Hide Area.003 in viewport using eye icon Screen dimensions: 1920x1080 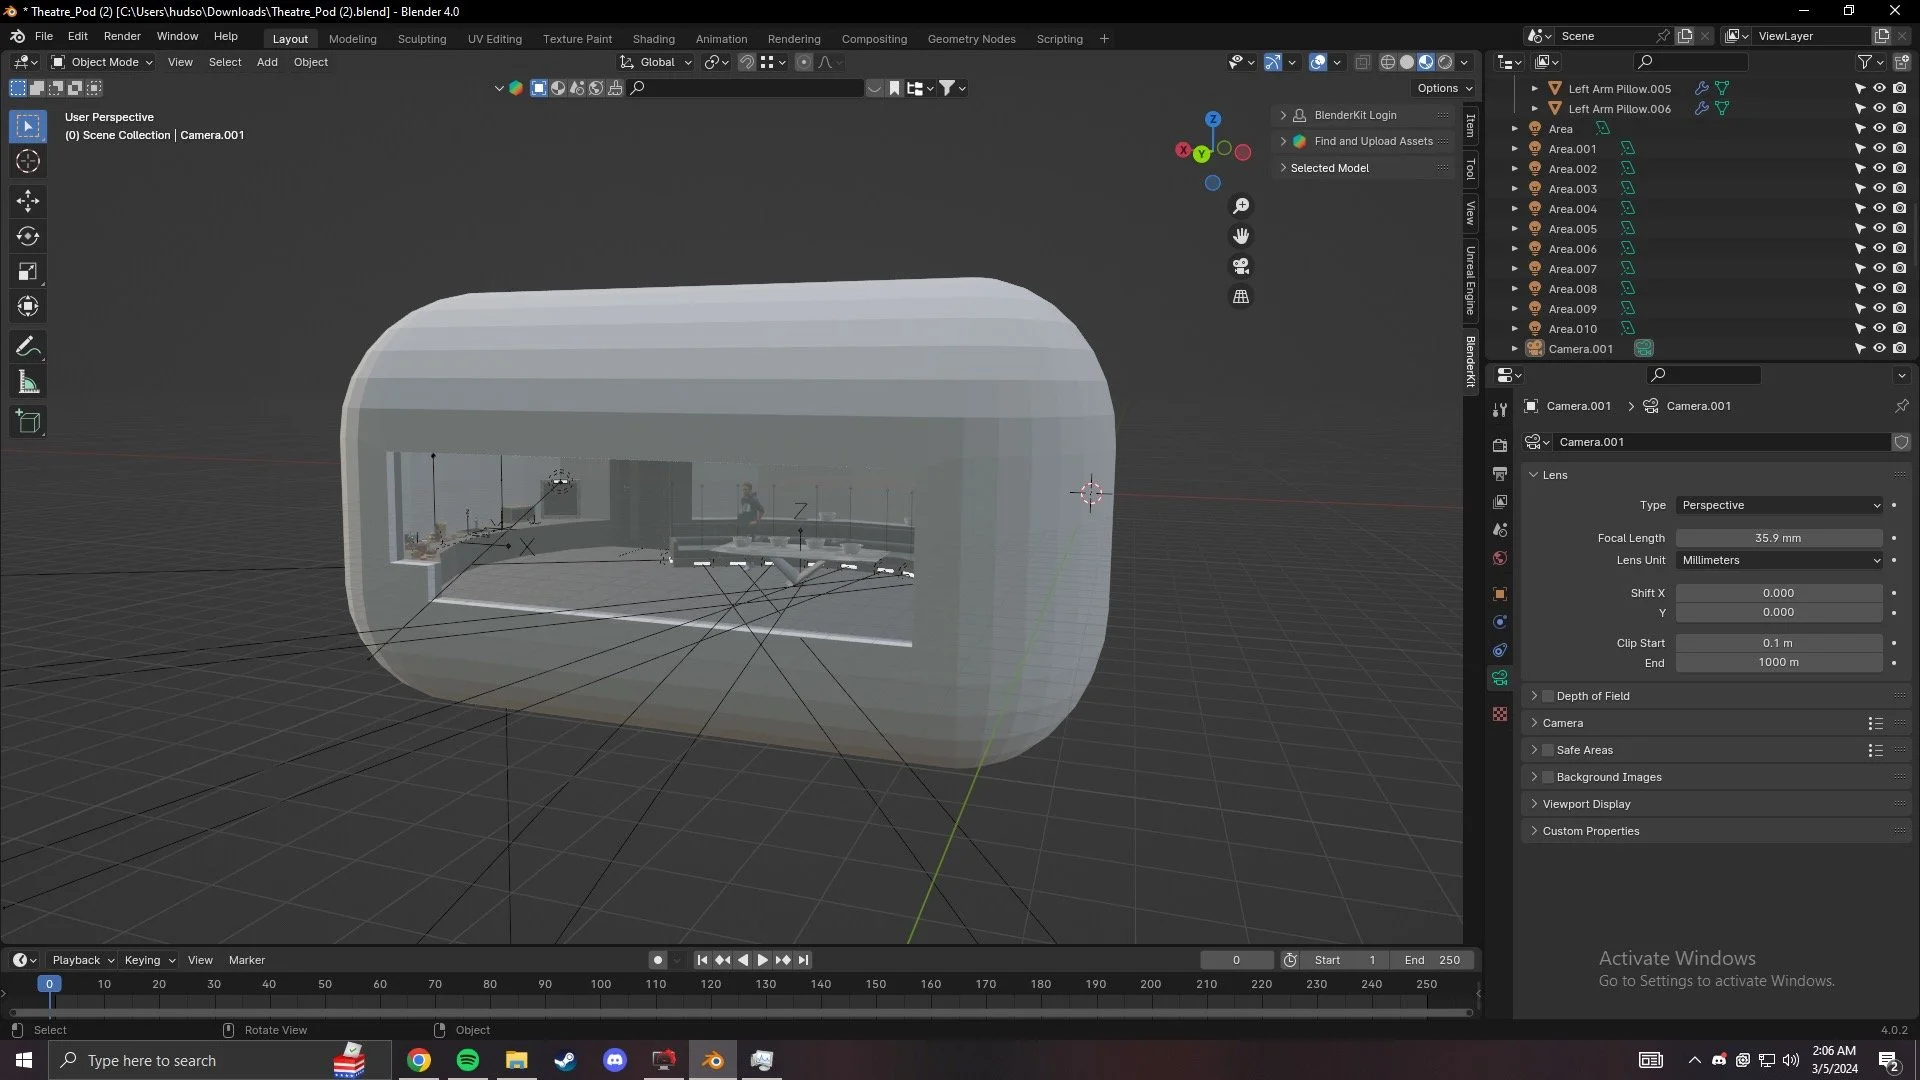click(1879, 188)
